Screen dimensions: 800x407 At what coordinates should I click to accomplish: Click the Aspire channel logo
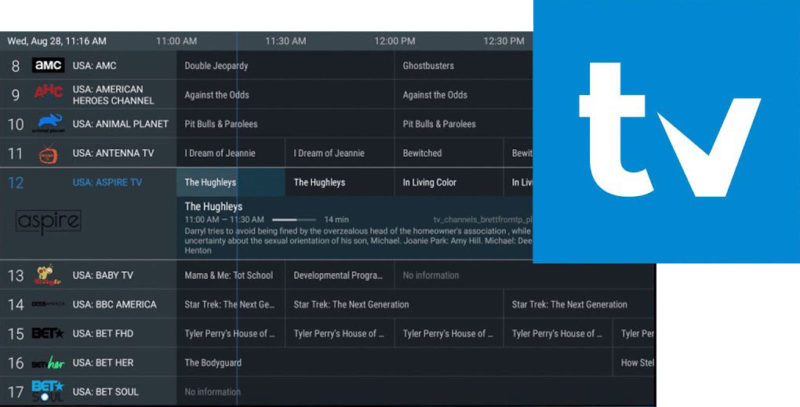point(48,221)
